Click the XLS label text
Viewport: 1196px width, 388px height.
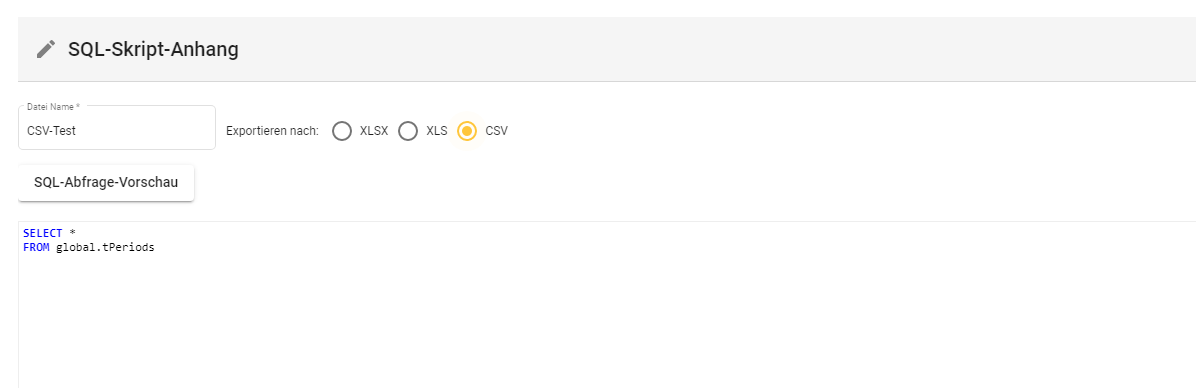436,131
